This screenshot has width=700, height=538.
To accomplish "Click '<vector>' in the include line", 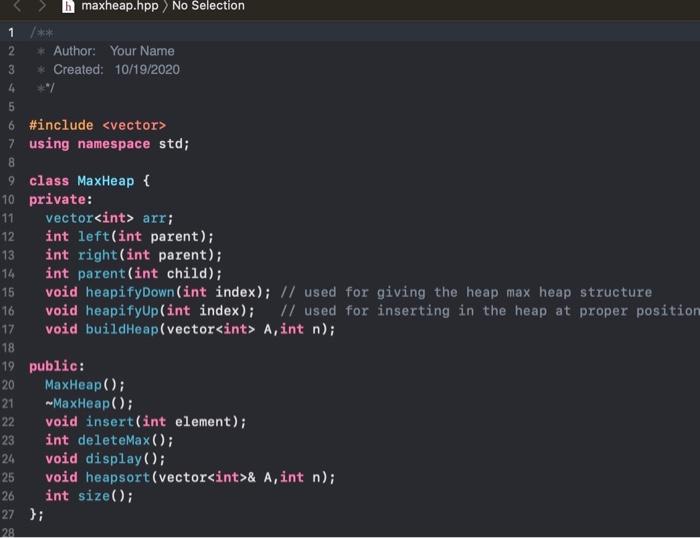I will pos(134,125).
